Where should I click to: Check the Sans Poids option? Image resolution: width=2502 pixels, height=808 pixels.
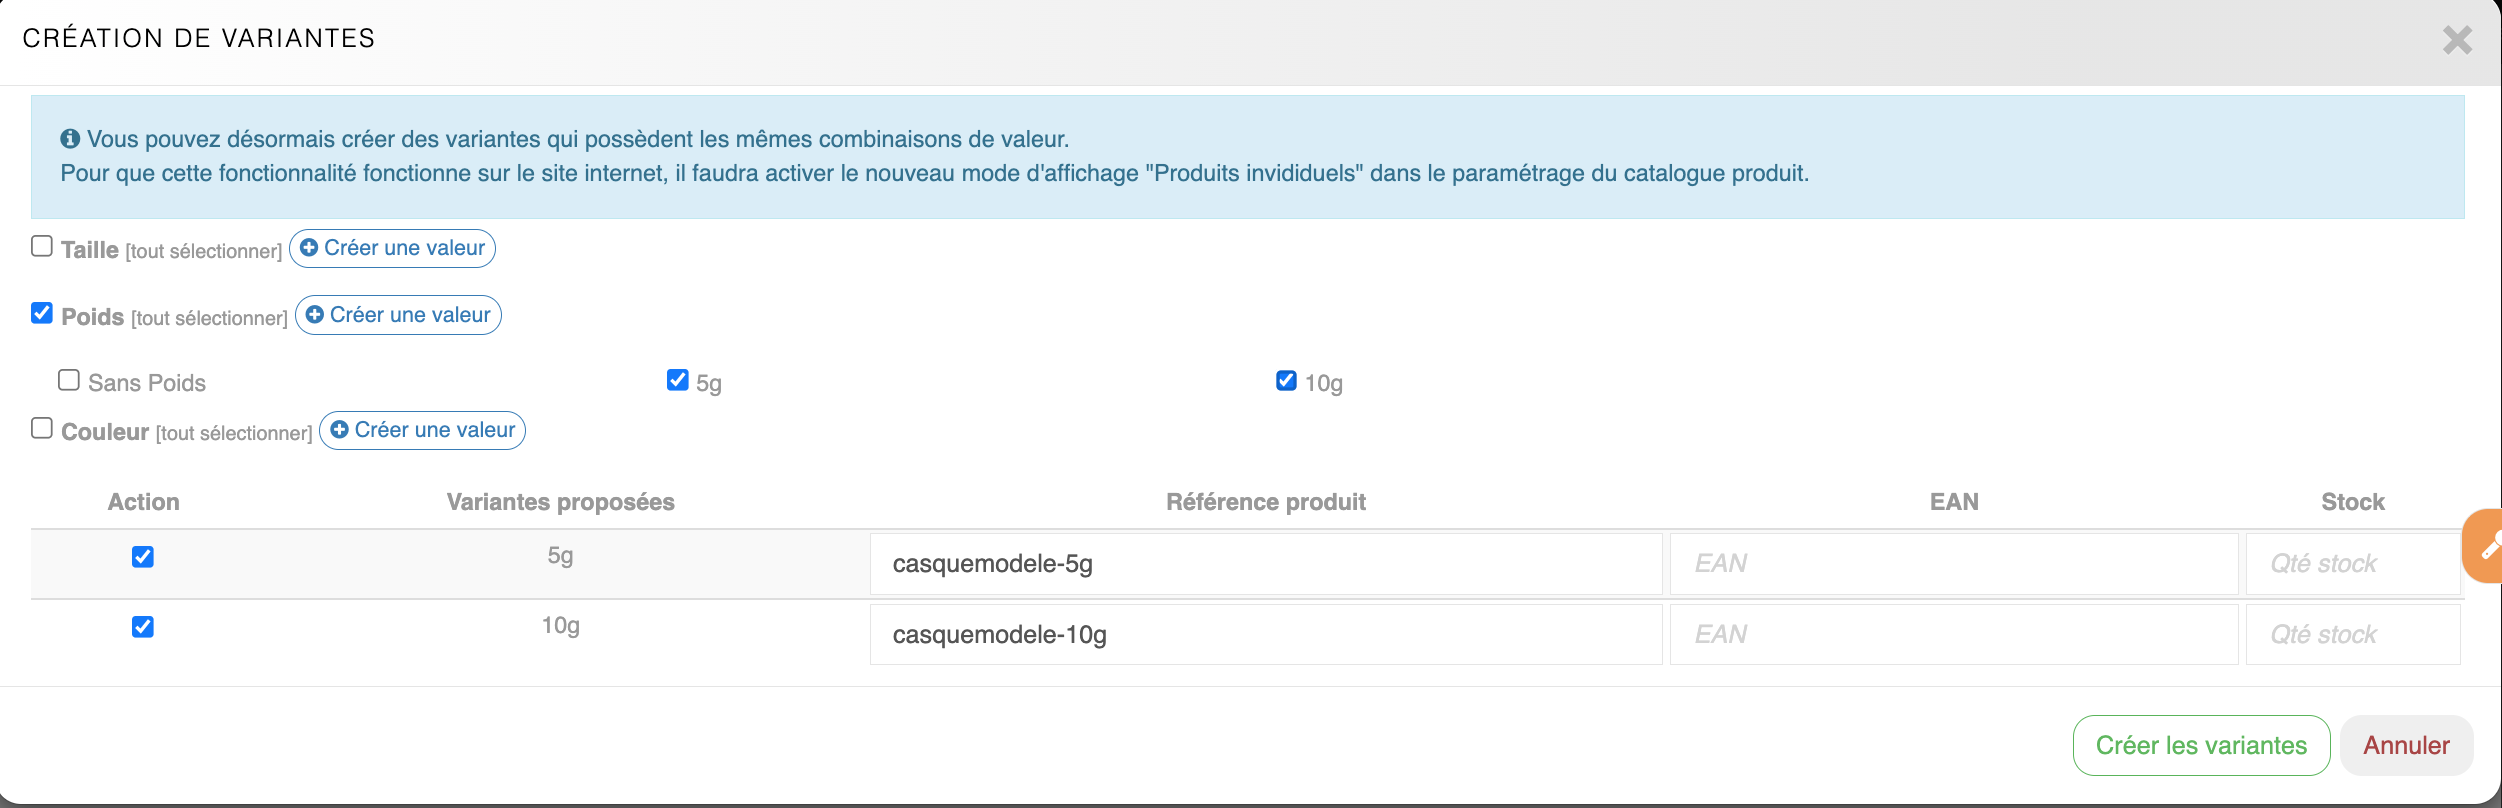tap(69, 380)
